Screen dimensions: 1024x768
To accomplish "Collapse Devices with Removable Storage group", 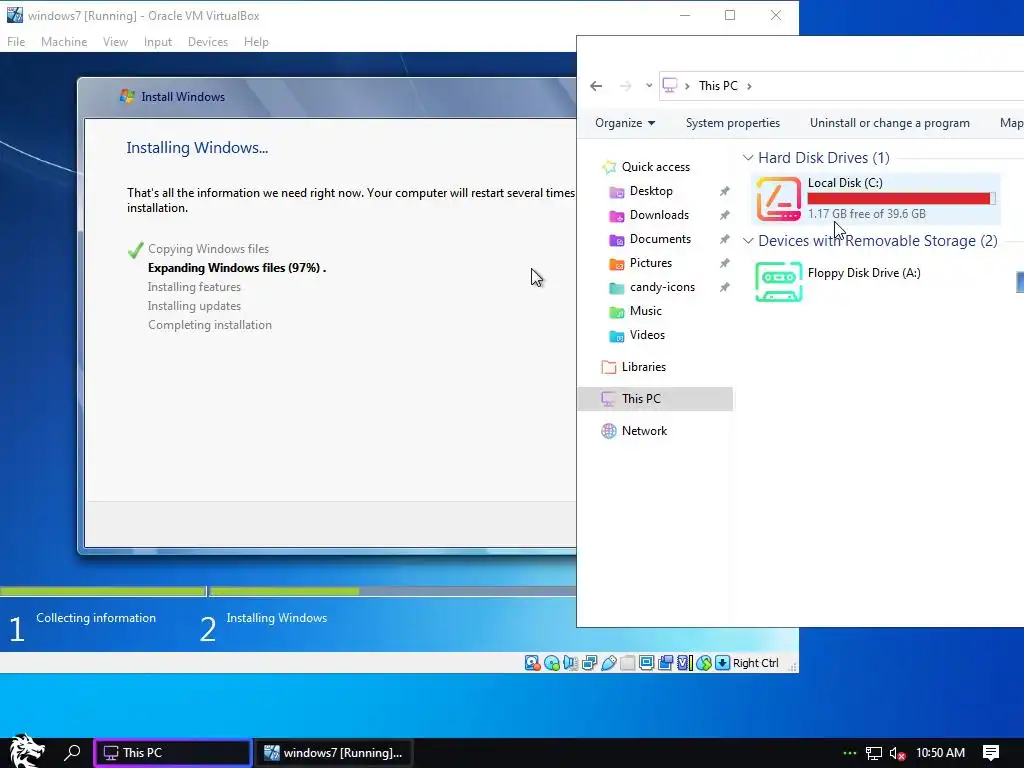I will pos(748,240).
